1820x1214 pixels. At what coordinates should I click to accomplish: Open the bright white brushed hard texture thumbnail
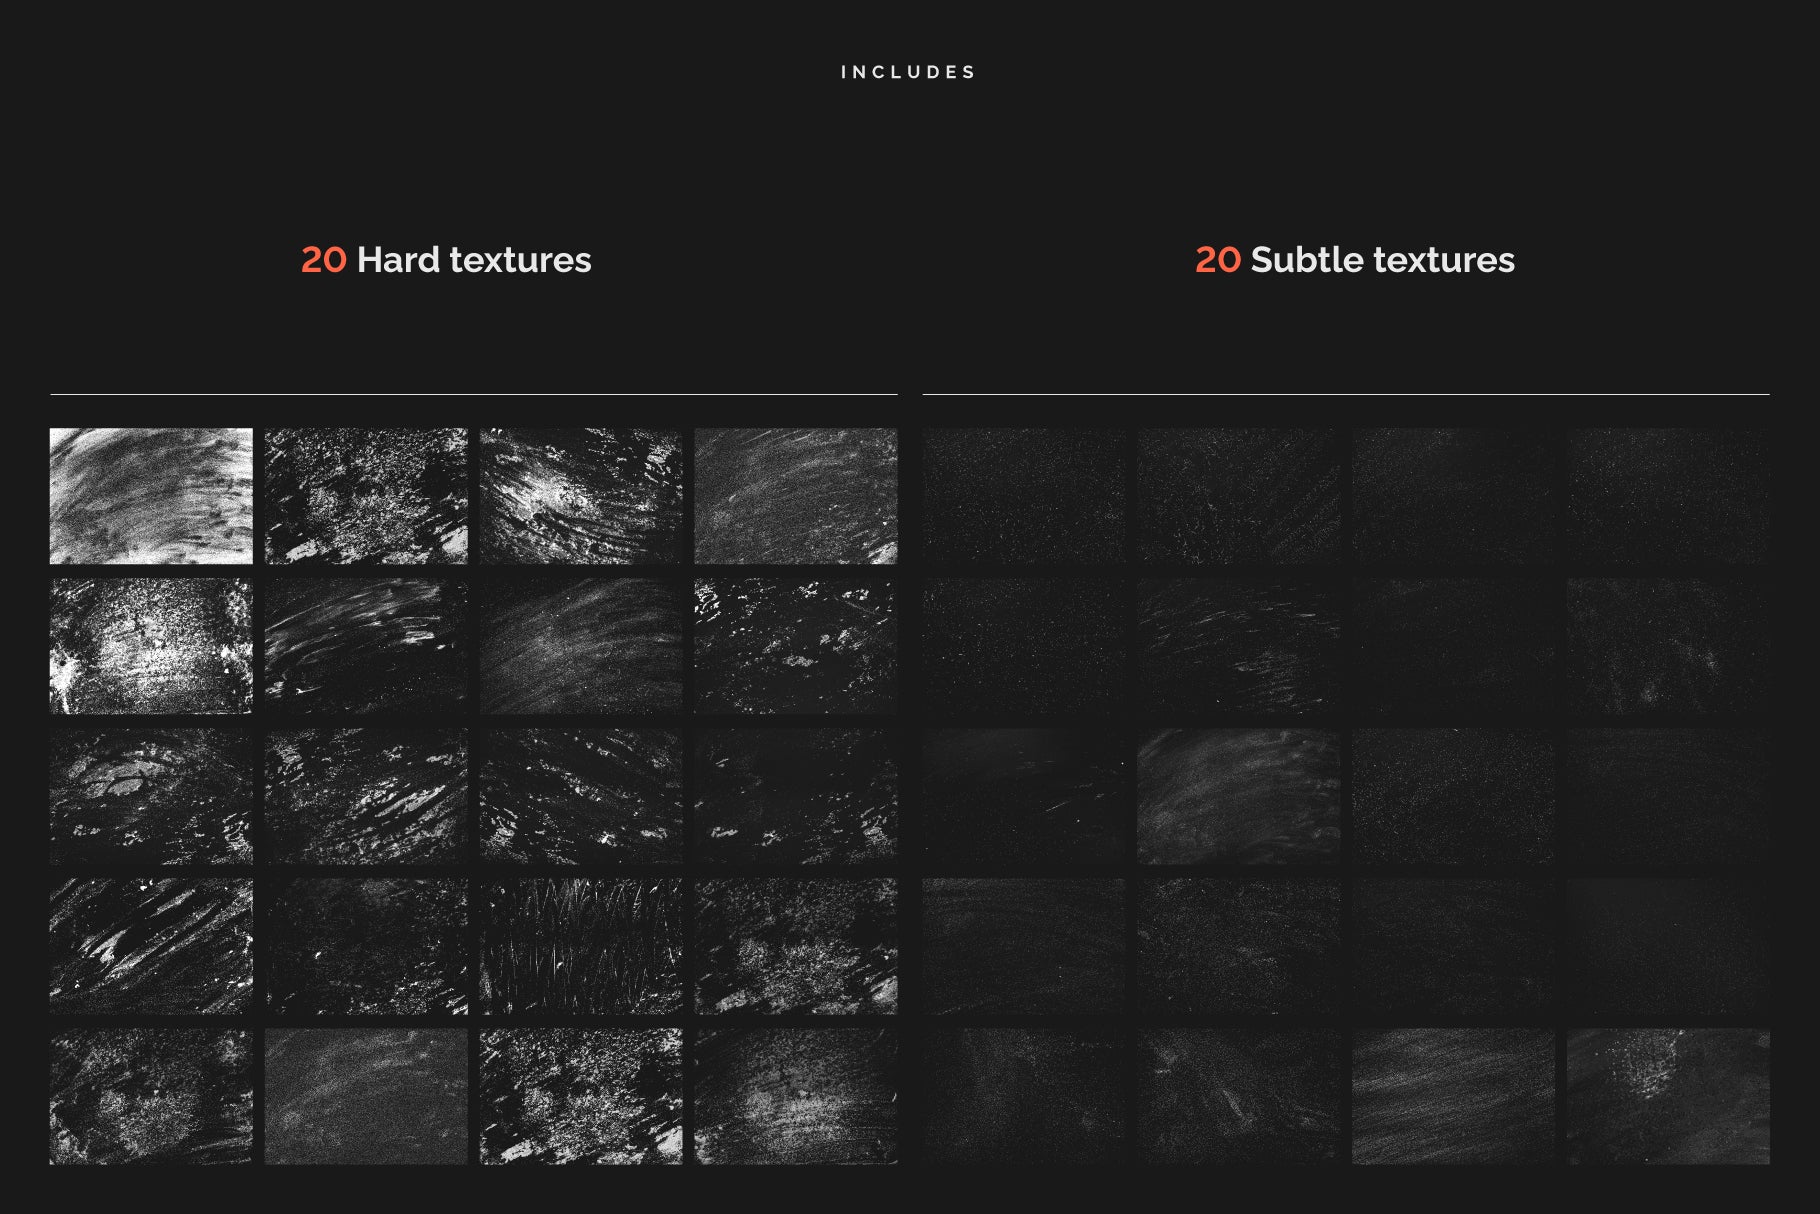[x=151, y=496]
